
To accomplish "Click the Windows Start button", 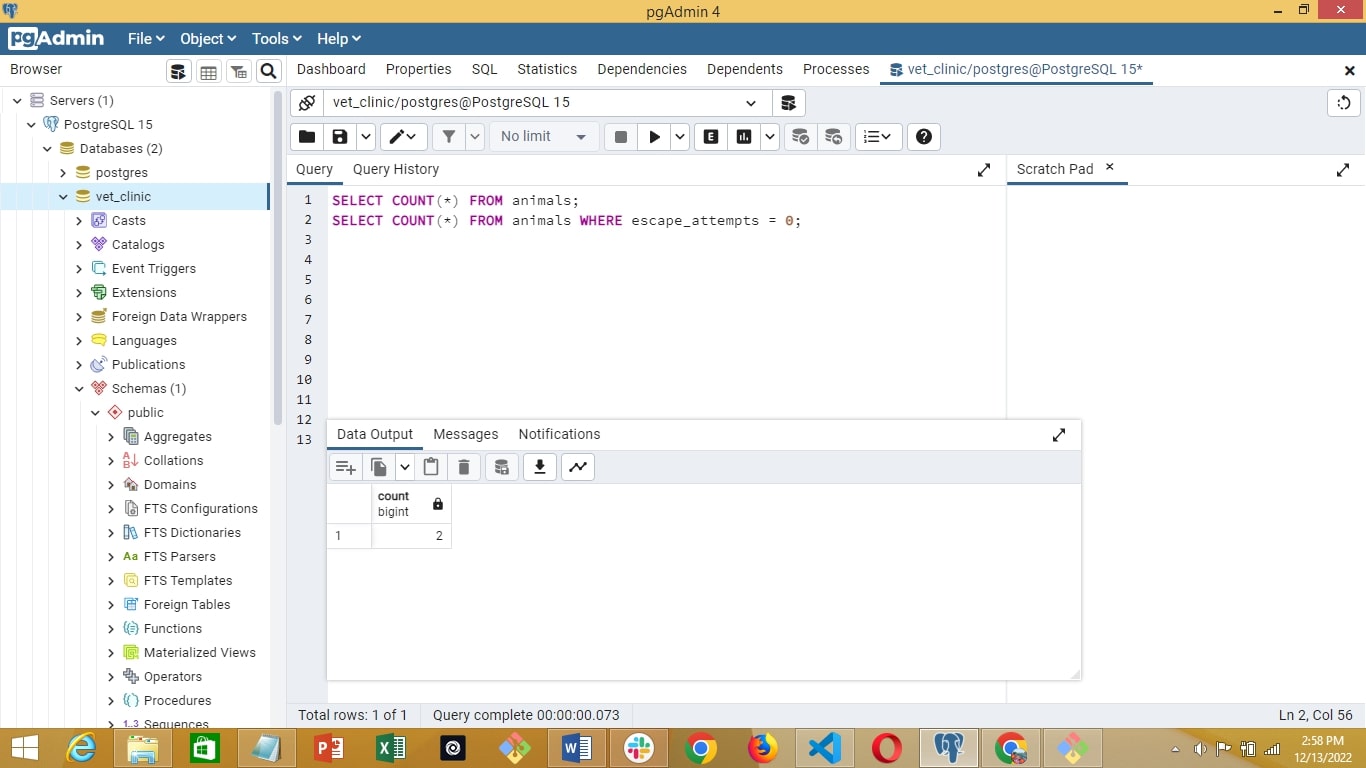I will 24,748.
